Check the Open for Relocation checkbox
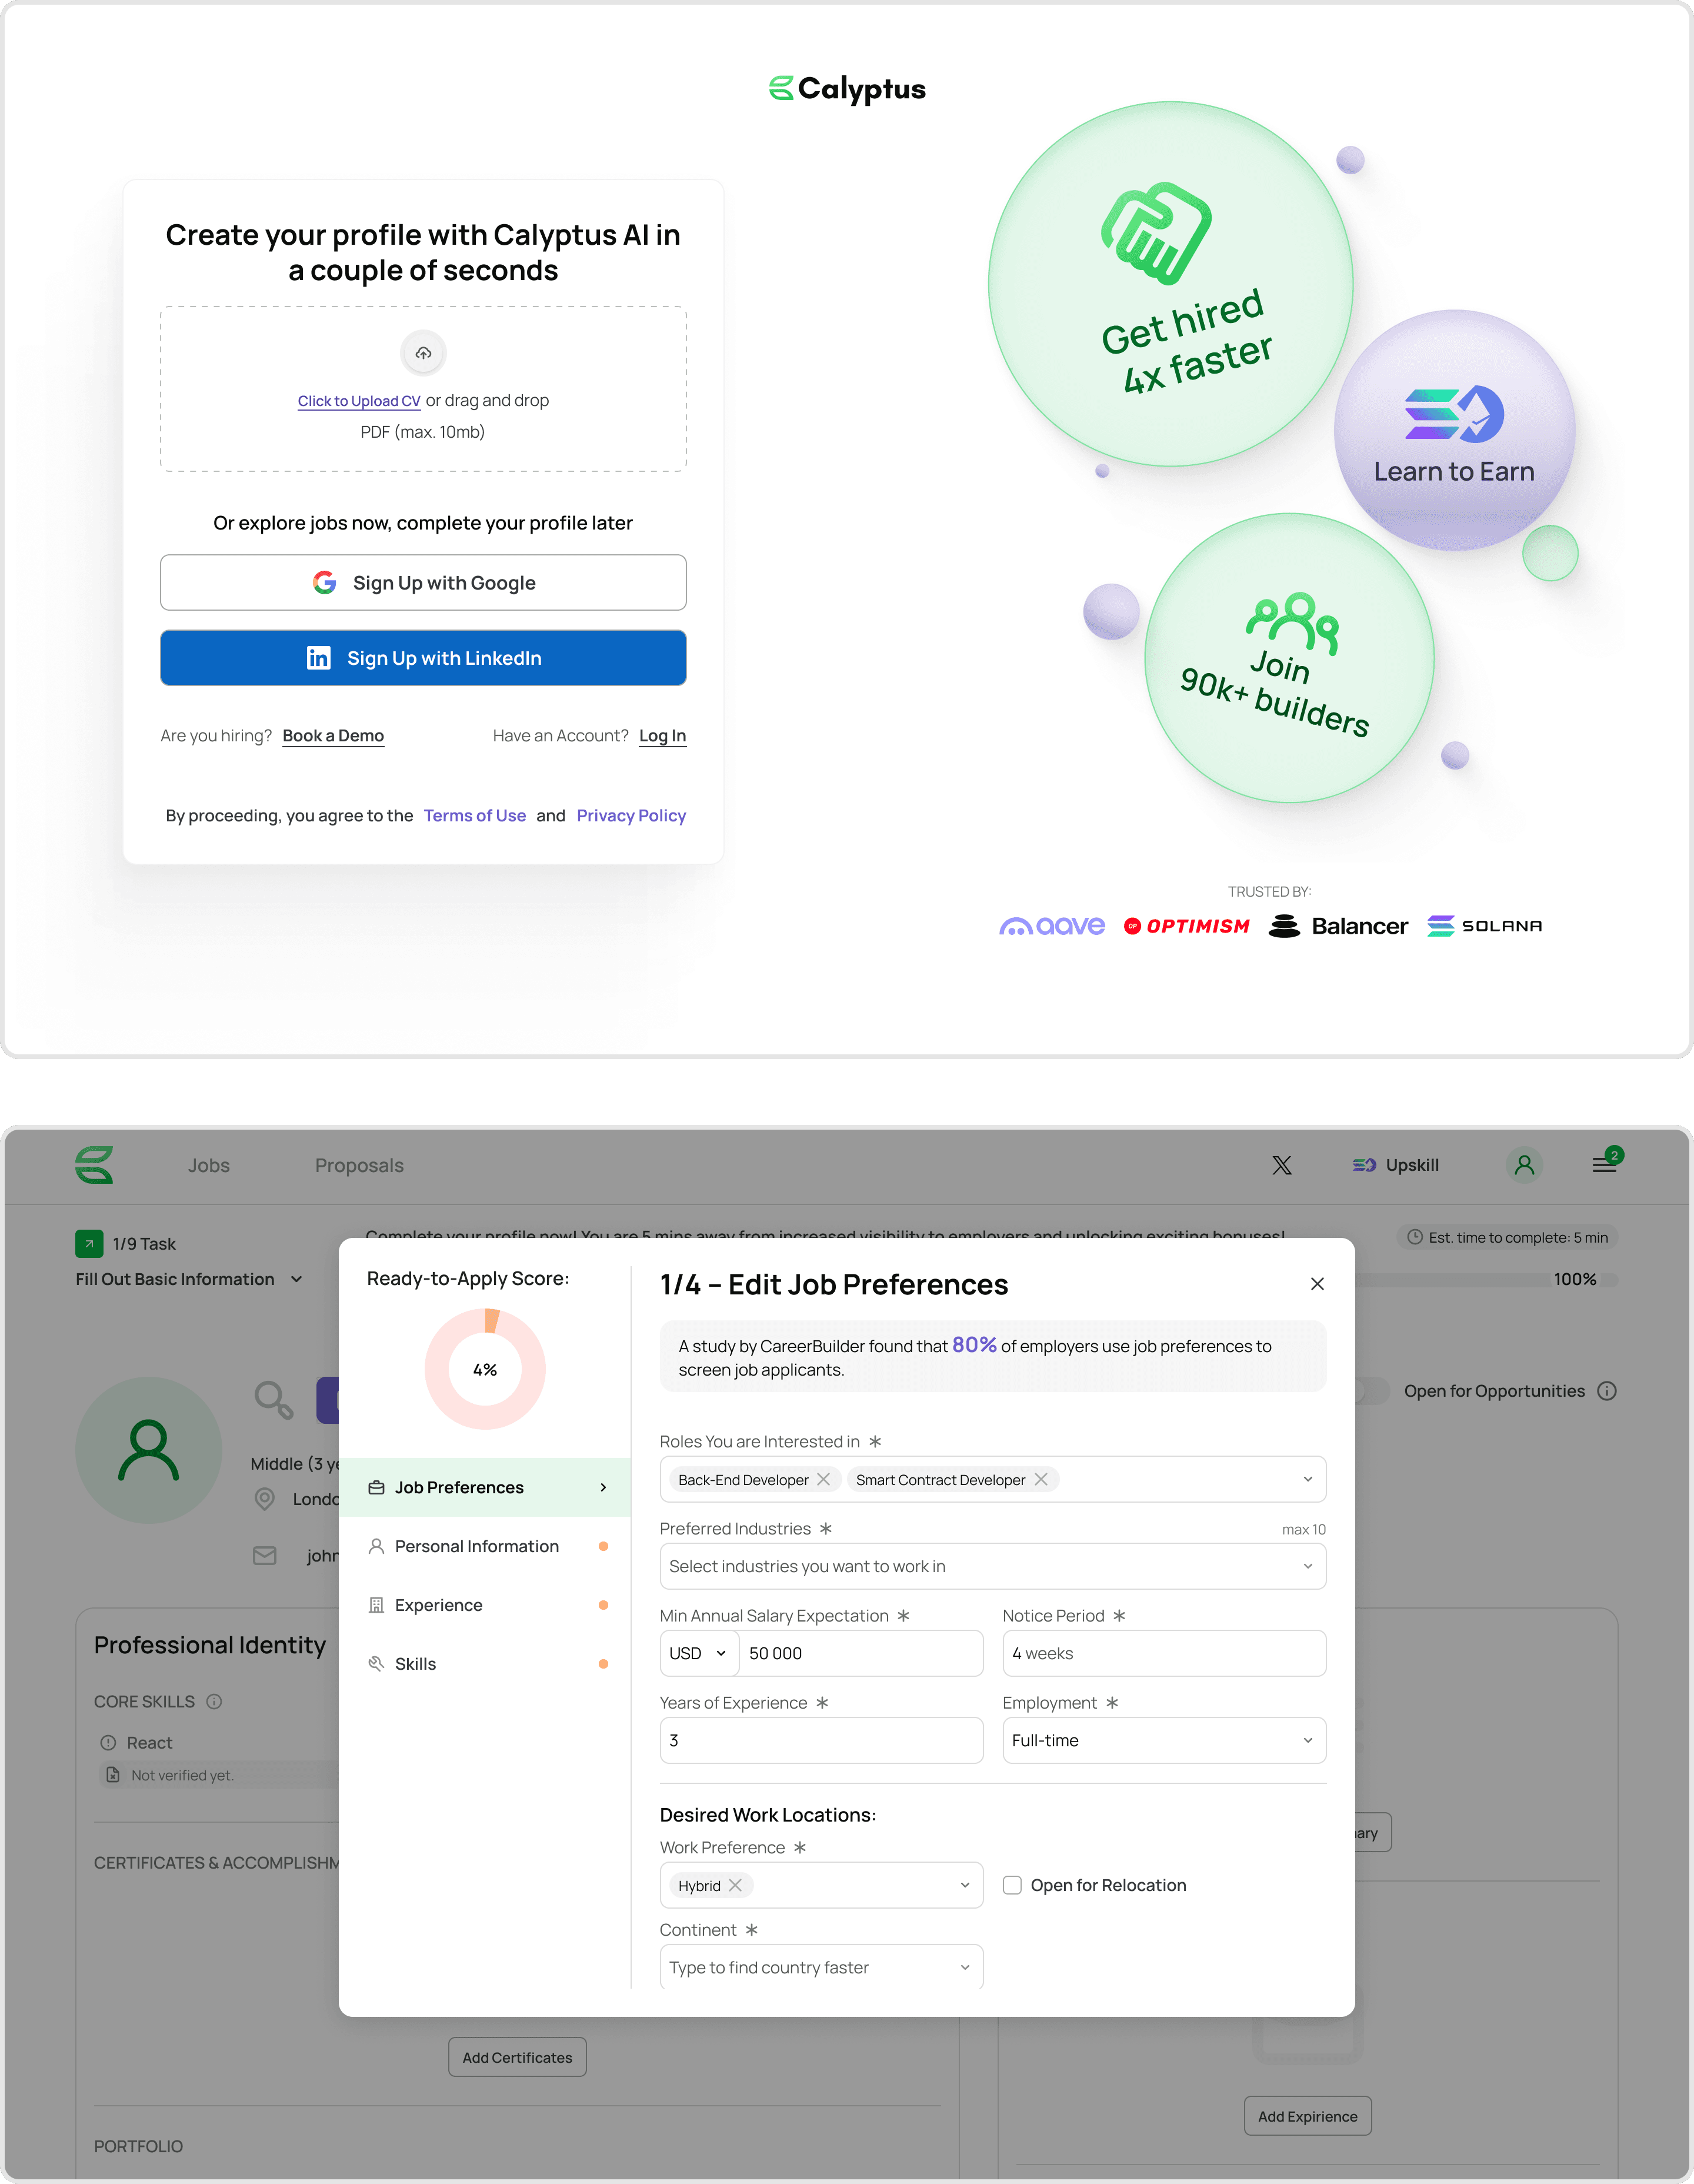 tap(1012, 1885)
